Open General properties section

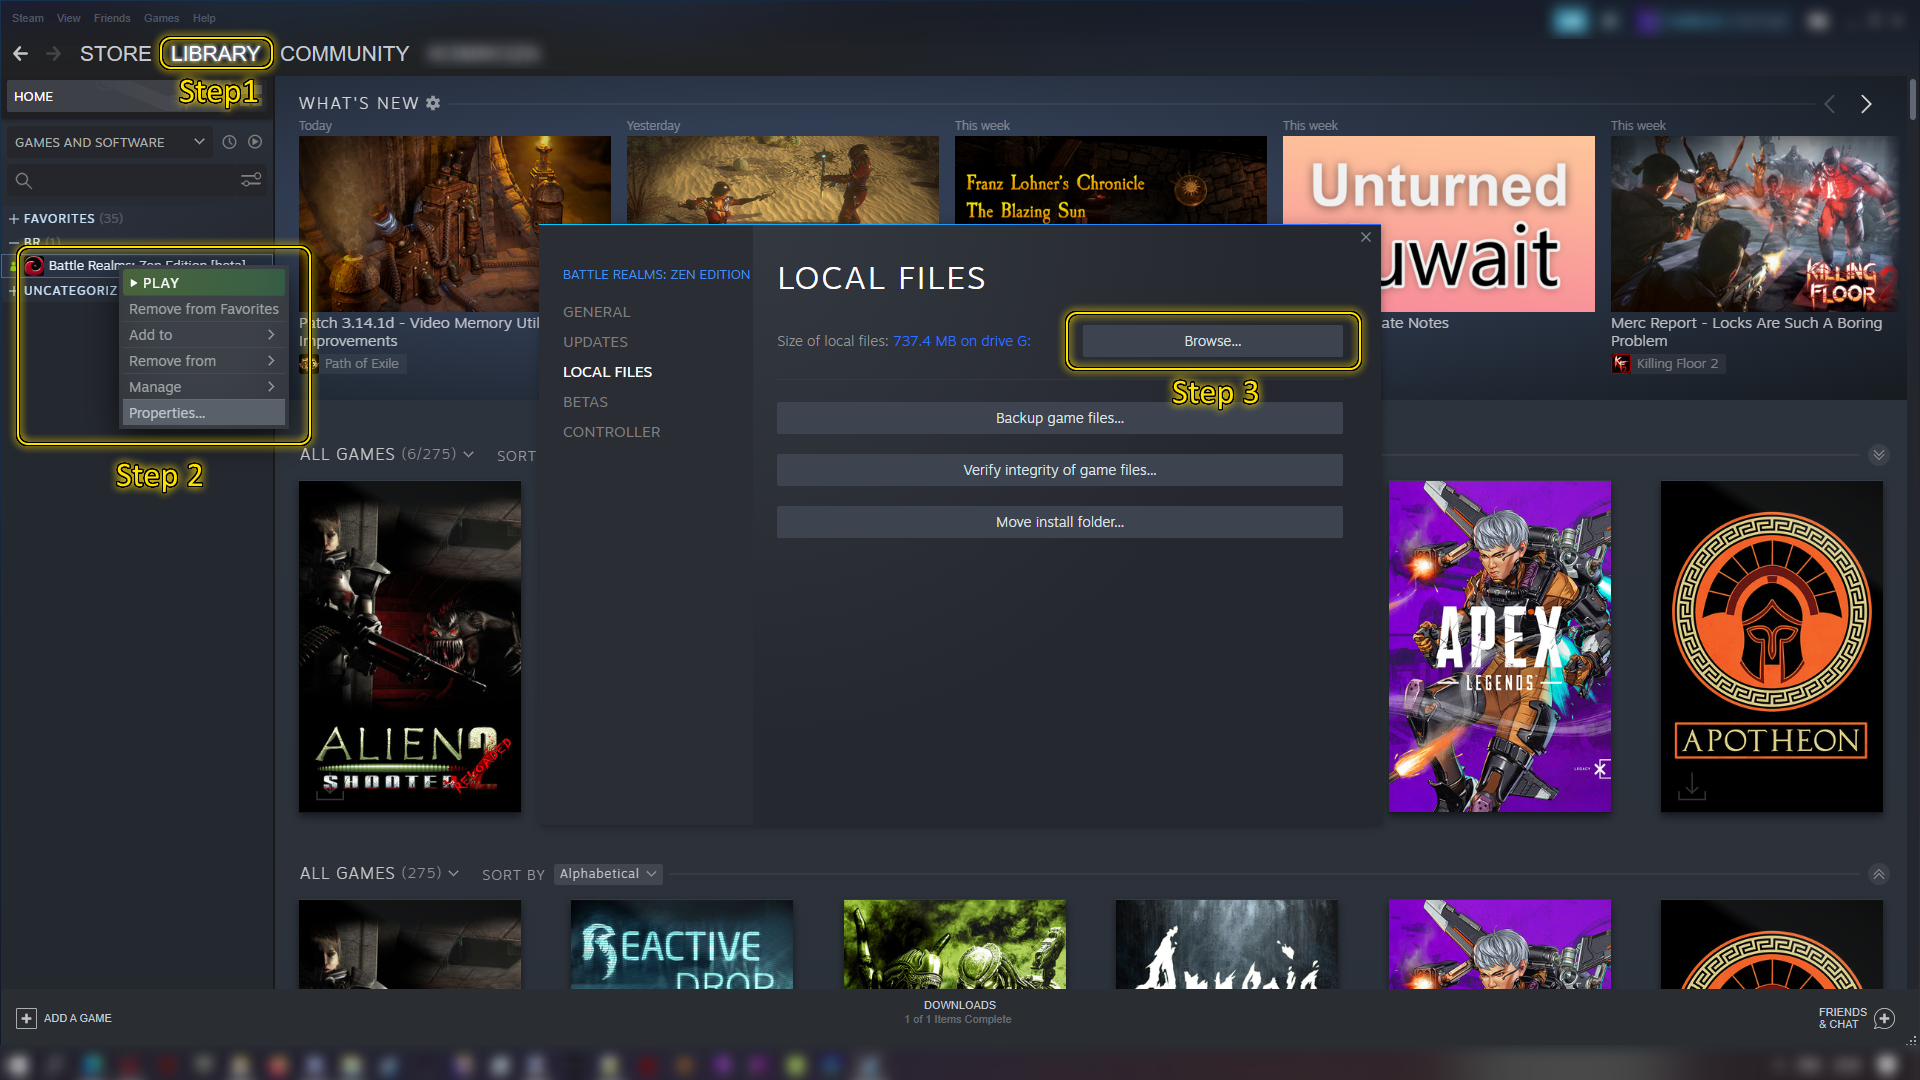click(x=596, y=312)
